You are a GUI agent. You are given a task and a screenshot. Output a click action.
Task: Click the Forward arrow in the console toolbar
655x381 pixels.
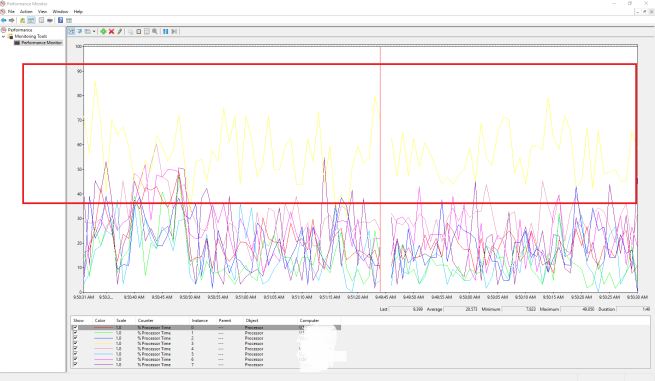pos(12,20)
